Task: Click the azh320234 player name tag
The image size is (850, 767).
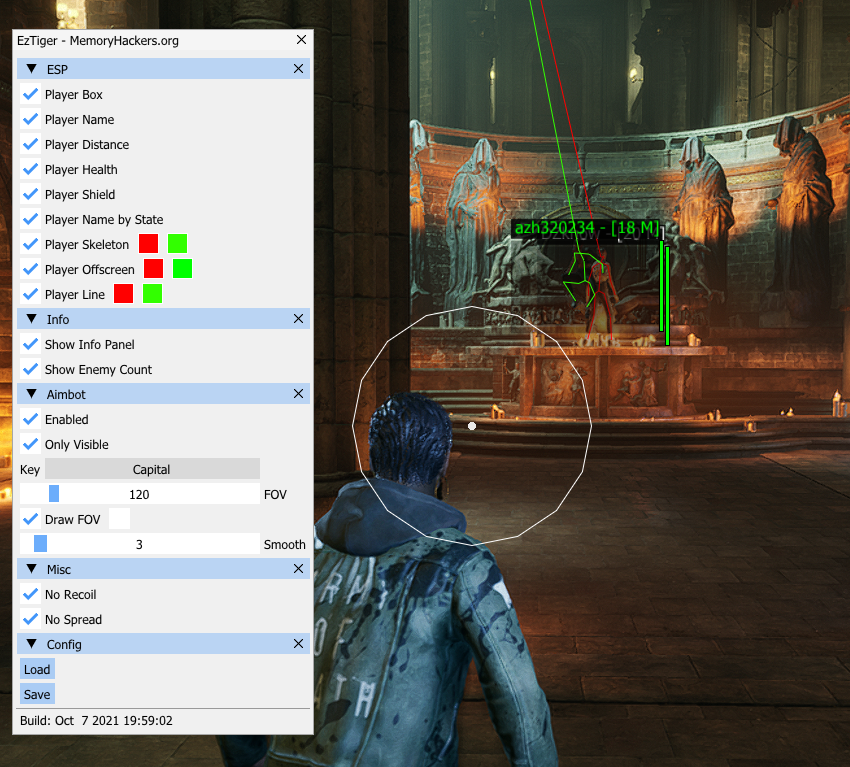Action: pyautogui.click(x=586, y=228)
